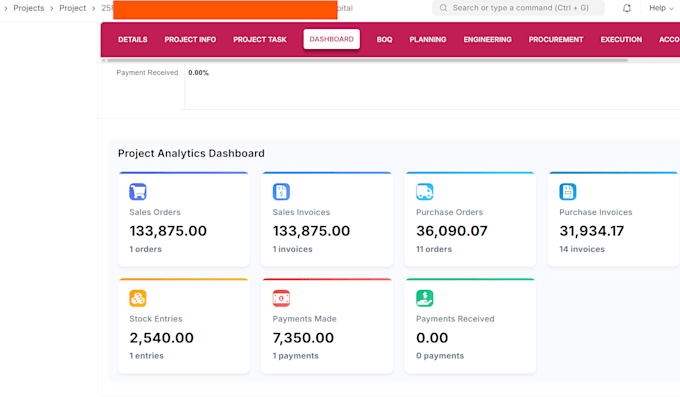Click Purchase Invoices total 31,934.17
Image resolution: width=680 pixels, height=397 pixels.
[592, 231]
